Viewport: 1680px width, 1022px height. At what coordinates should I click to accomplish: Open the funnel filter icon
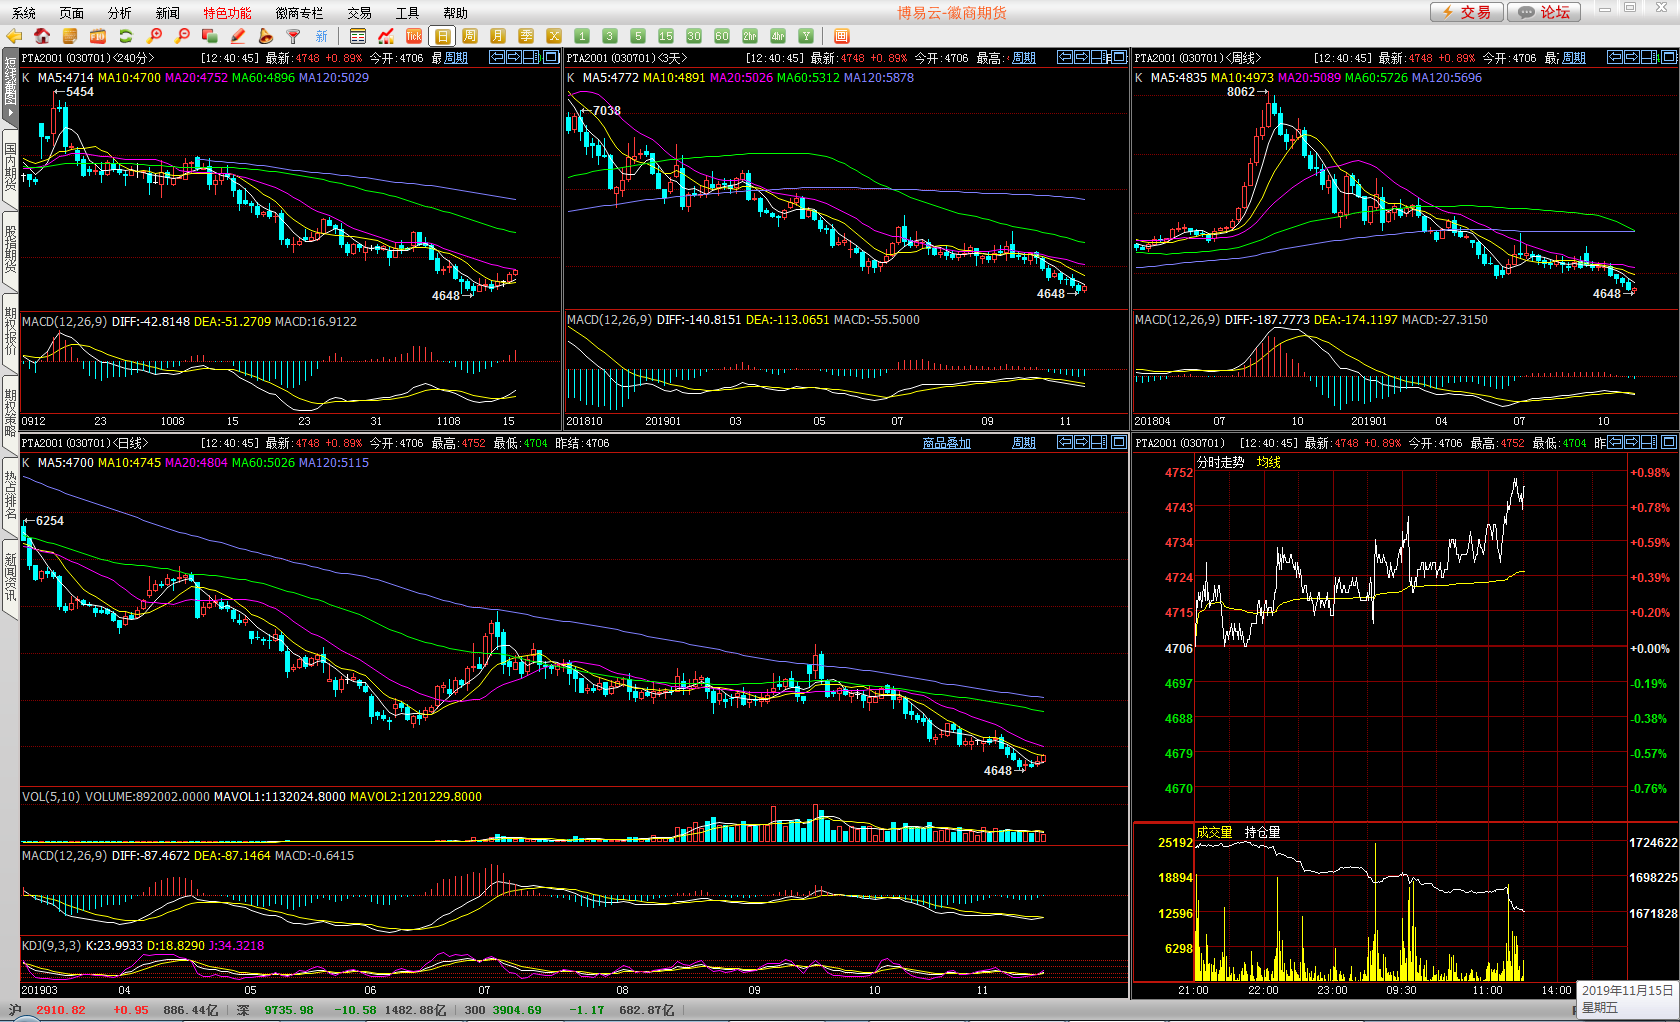click(x=294, y=36)
